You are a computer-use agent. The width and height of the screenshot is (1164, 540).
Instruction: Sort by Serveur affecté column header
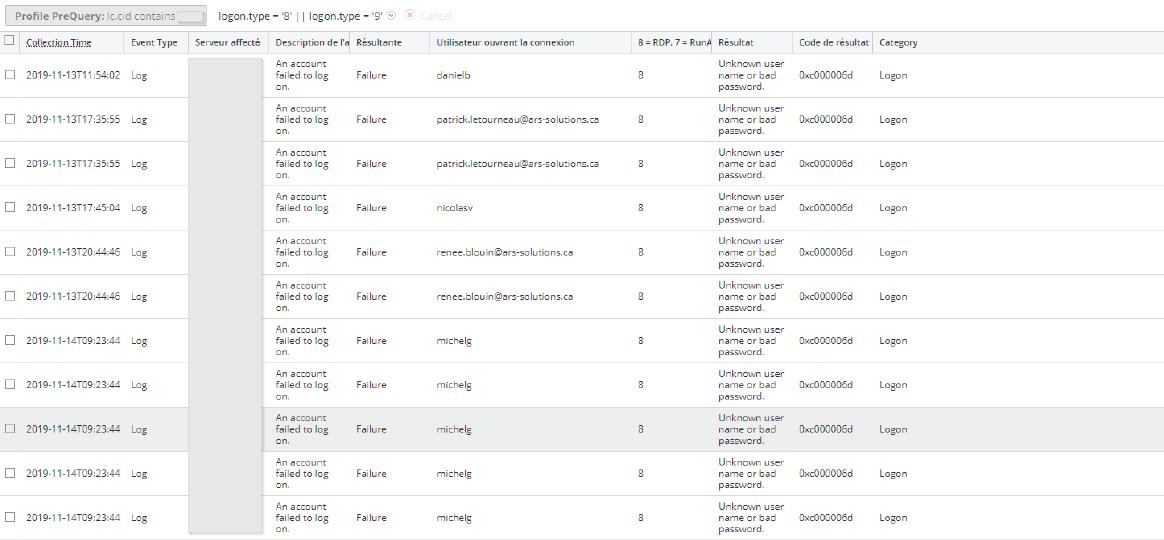(227, 43)
